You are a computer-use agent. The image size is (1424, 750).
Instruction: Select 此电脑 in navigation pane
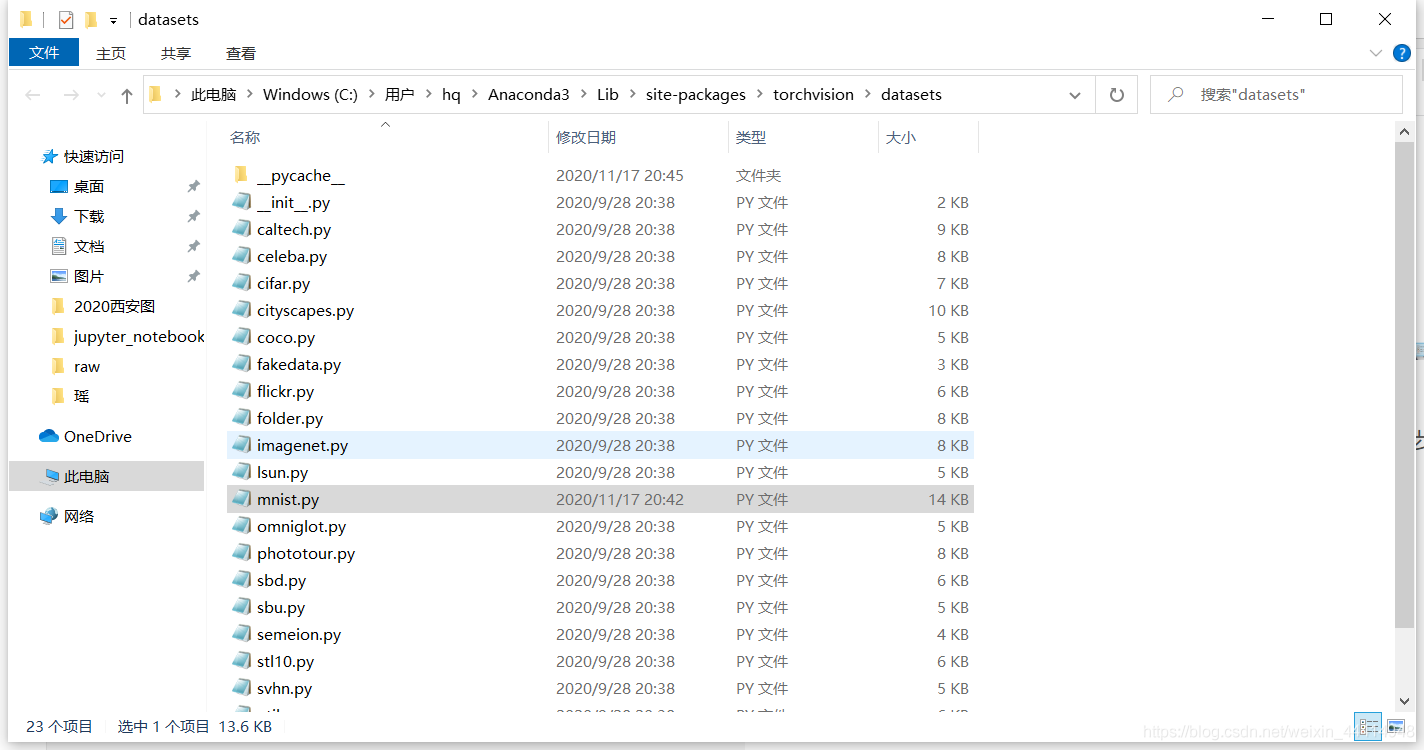86,476
